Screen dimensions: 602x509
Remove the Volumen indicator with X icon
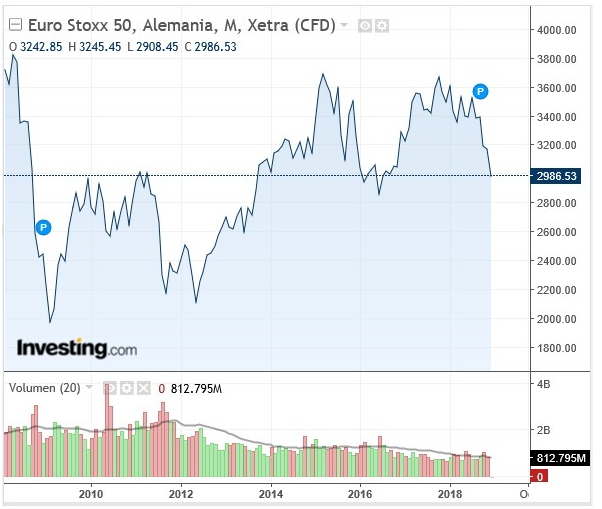click(x=143, y=387)
